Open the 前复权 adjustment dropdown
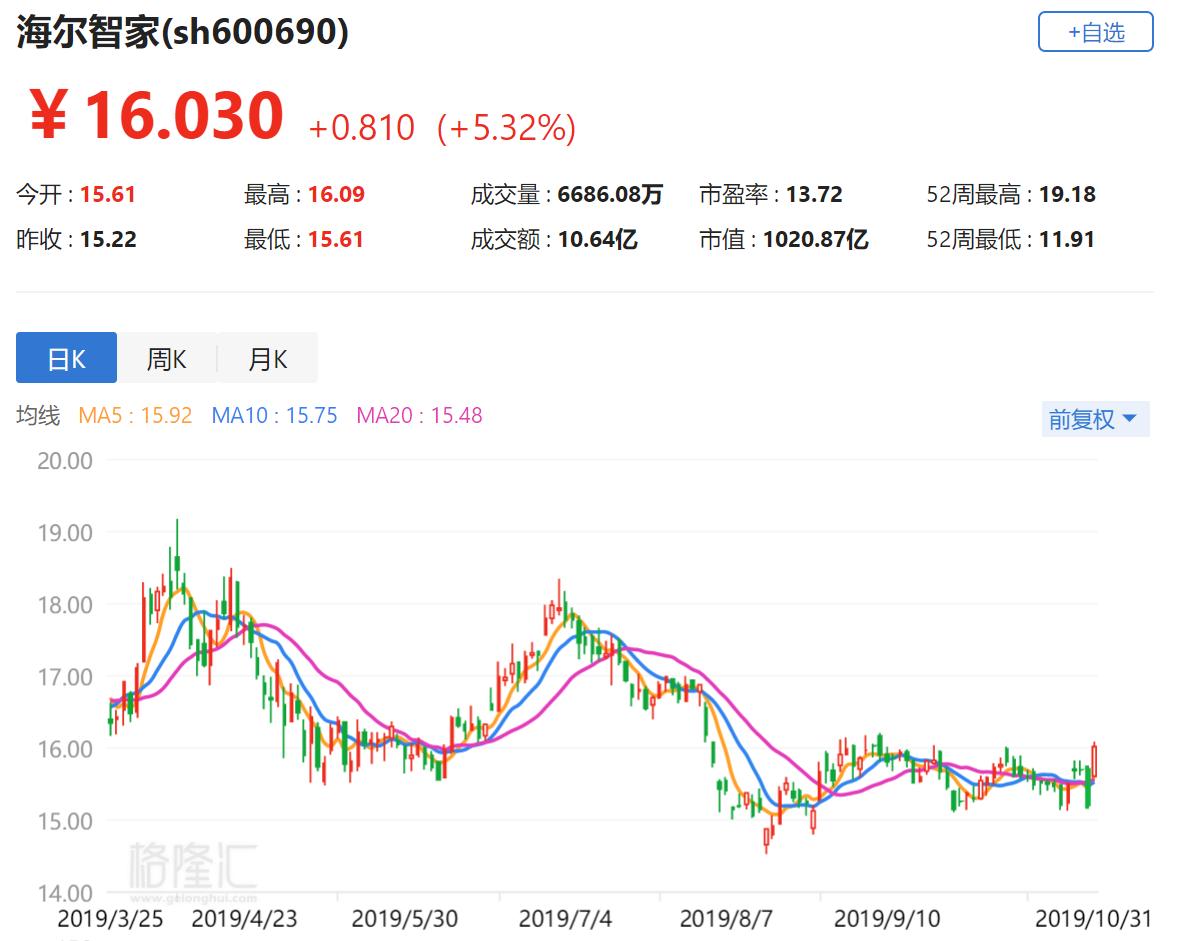The width and height of the screenshot is (1197, 941). (x=1095, y=419)
